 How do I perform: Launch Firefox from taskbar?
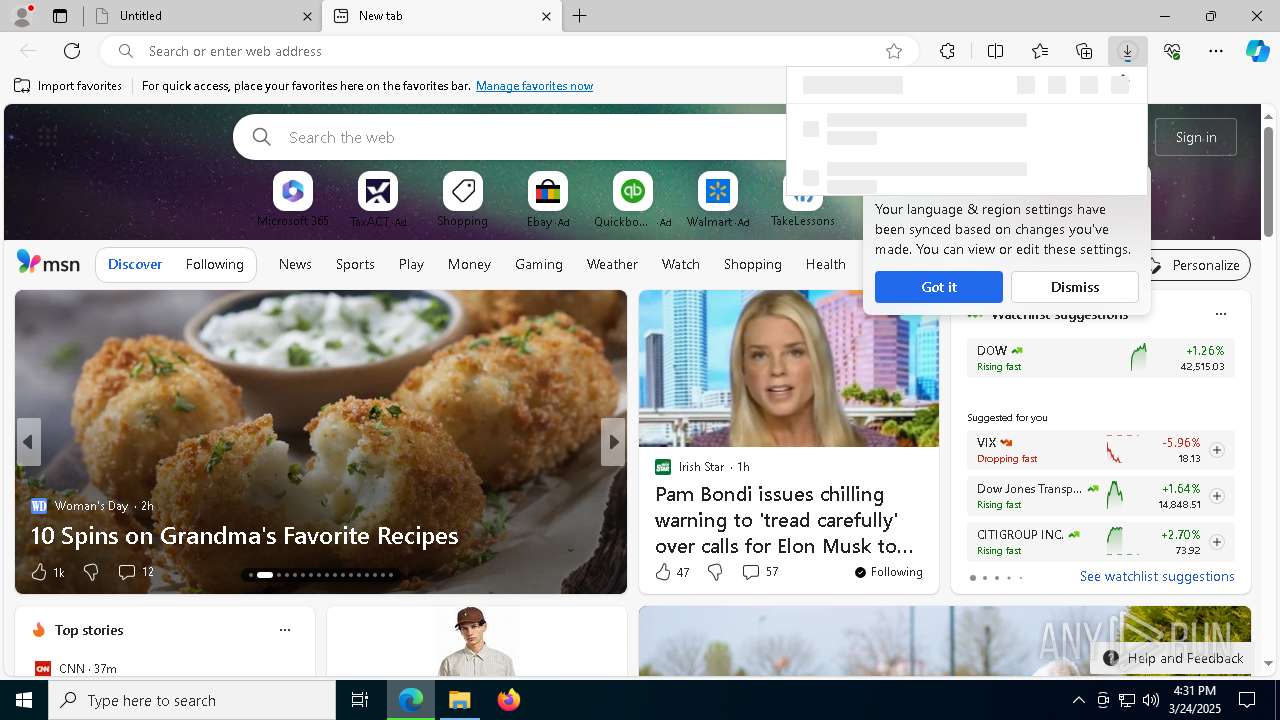[x=508, y=700]
